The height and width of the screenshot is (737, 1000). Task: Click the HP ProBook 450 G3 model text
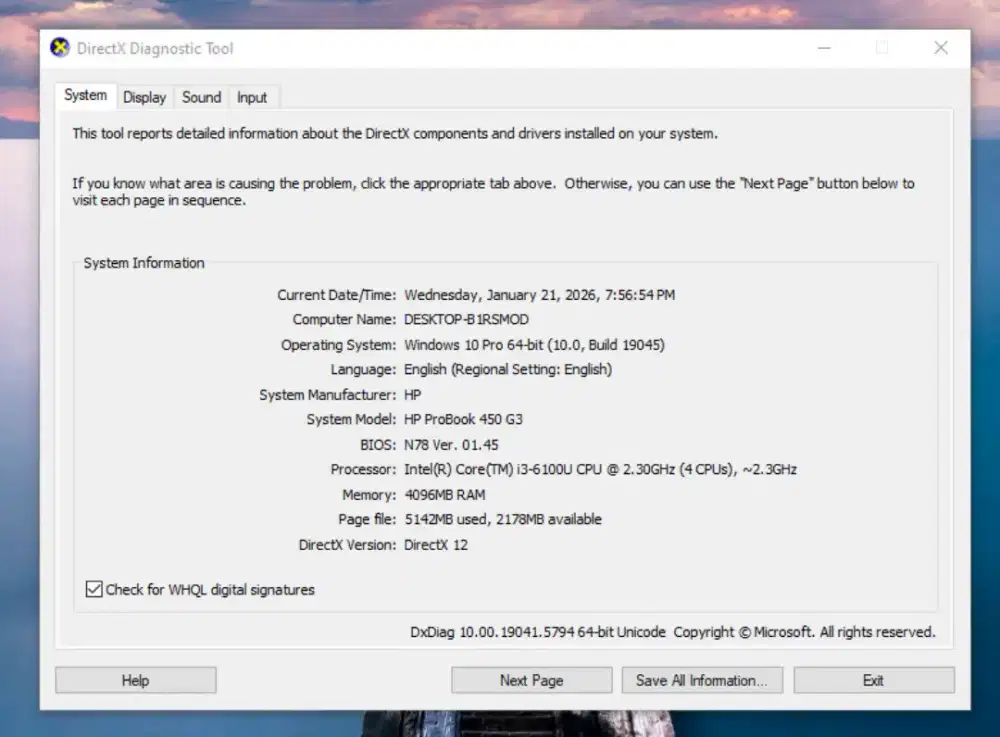[463, 420]
